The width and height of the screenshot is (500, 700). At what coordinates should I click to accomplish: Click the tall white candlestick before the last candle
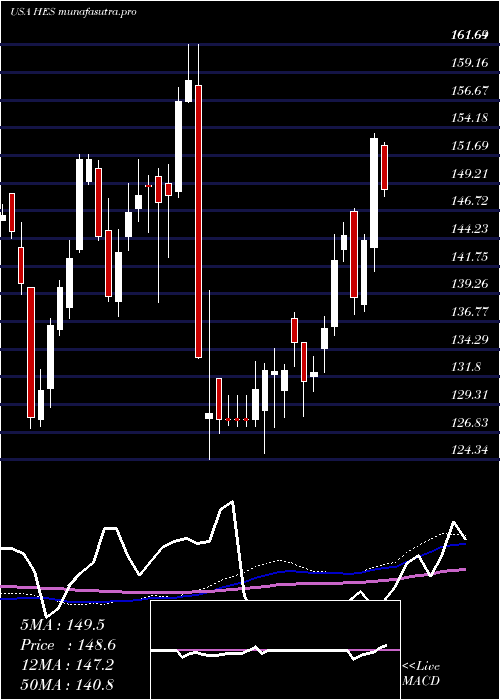pyautogui.click(x=374, y=193)
